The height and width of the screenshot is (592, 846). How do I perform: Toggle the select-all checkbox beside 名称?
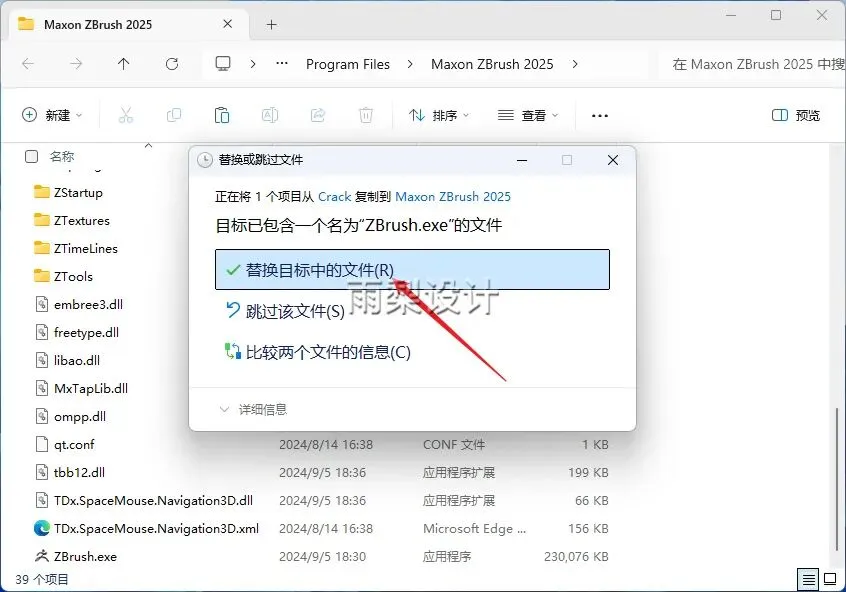pyautogui.click(x=32, y=156)
